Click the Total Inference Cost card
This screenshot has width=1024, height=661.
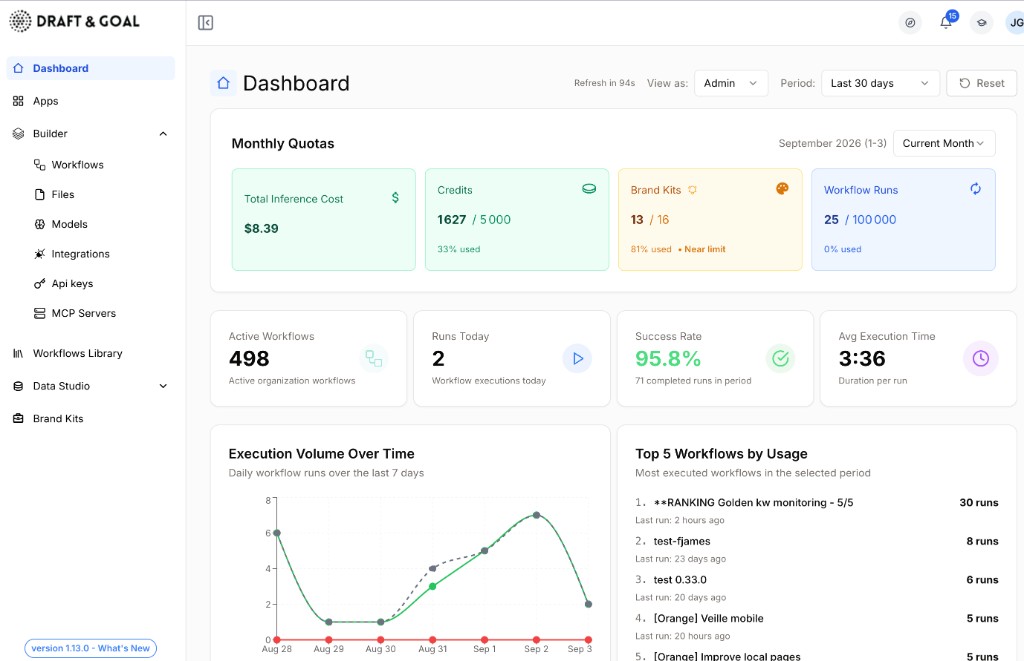323,219
